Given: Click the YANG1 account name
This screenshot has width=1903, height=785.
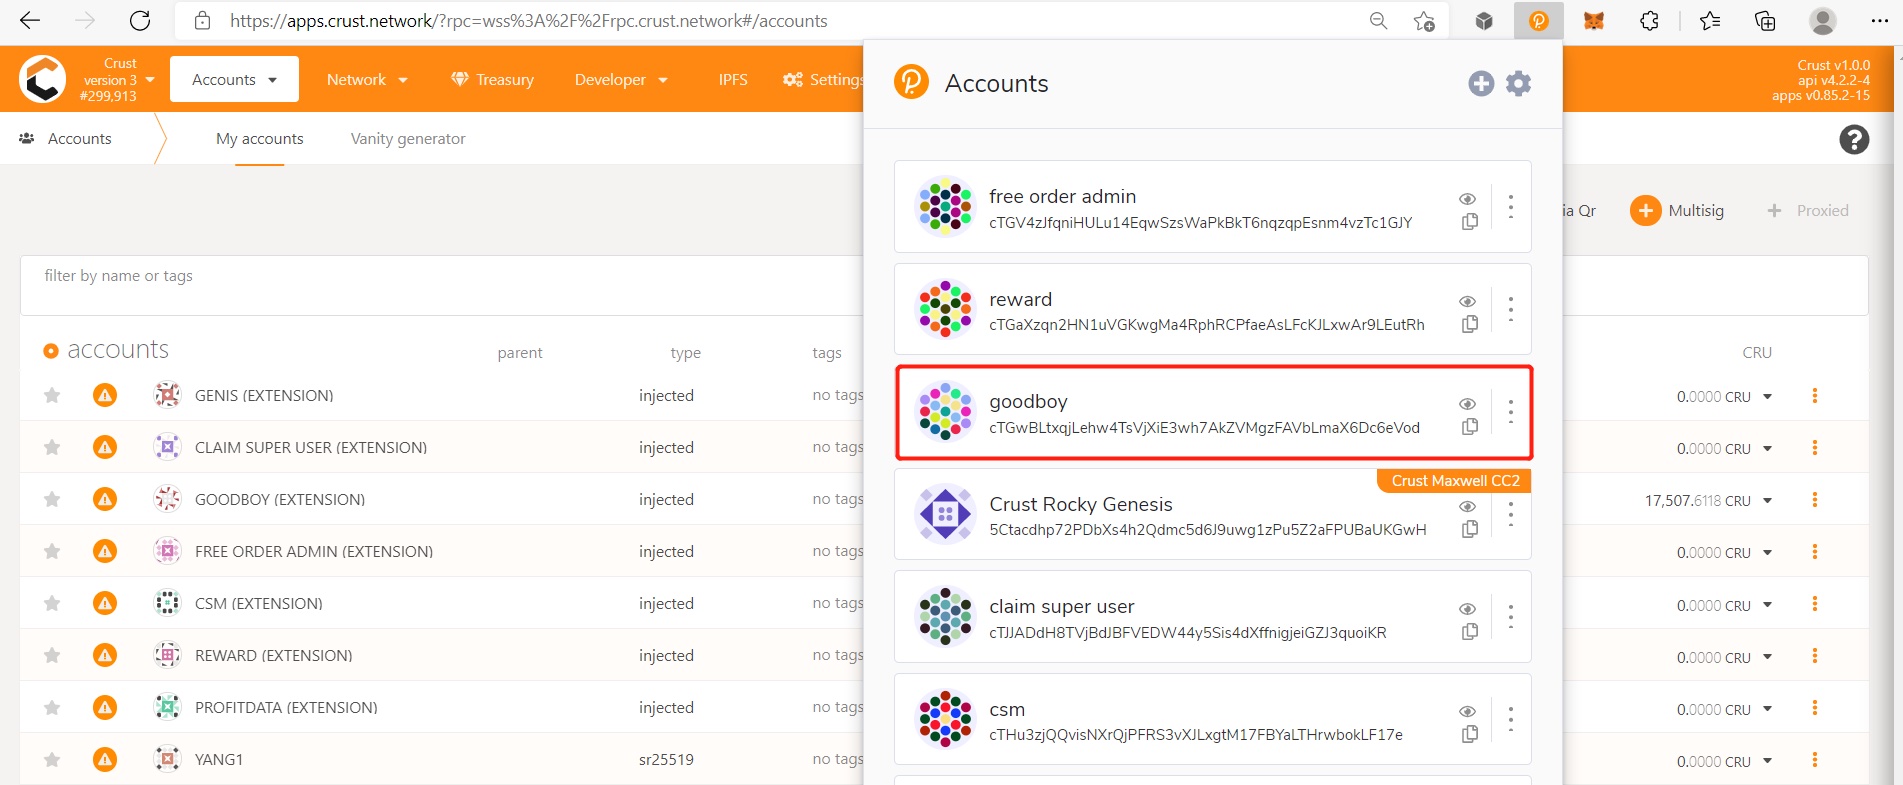Looking at the screenshot, I should pyautogui.click(x=219, y=760).
